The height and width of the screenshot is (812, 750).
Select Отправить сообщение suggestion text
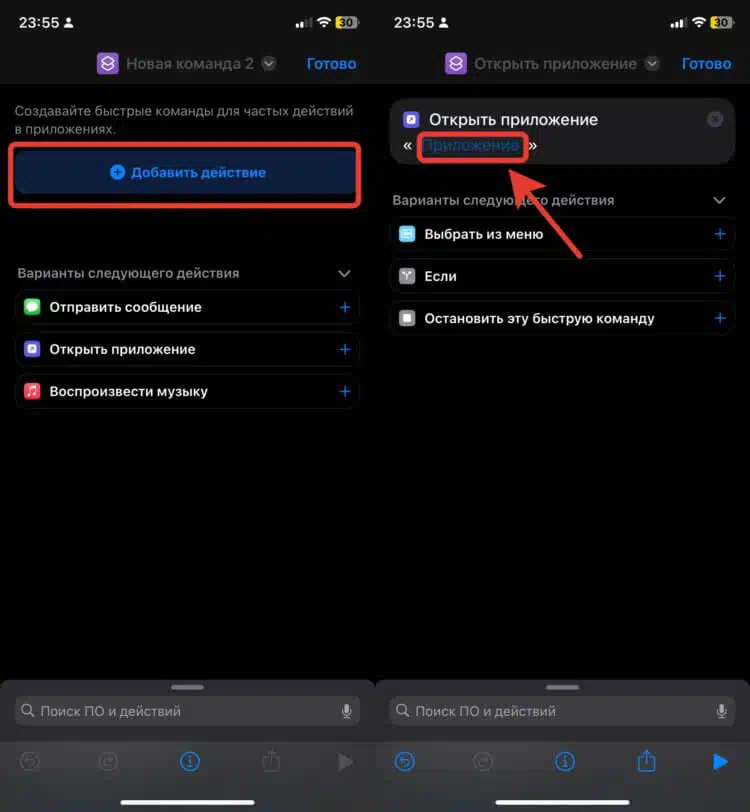point(125,307)
